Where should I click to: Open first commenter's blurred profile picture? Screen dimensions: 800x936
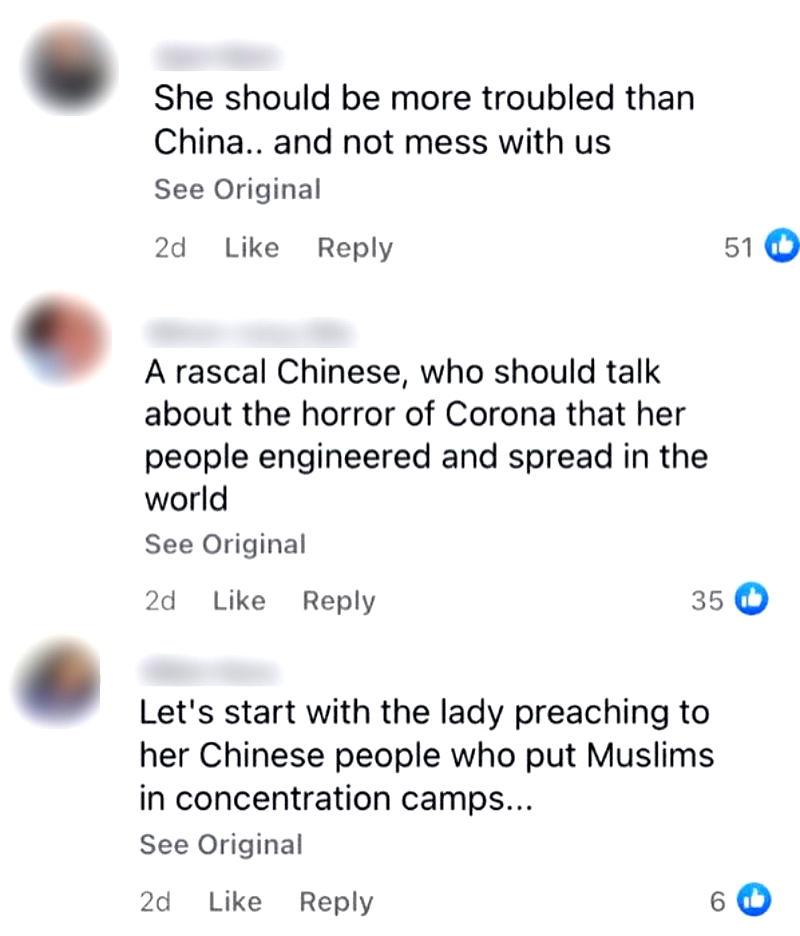tap(69, 68)
